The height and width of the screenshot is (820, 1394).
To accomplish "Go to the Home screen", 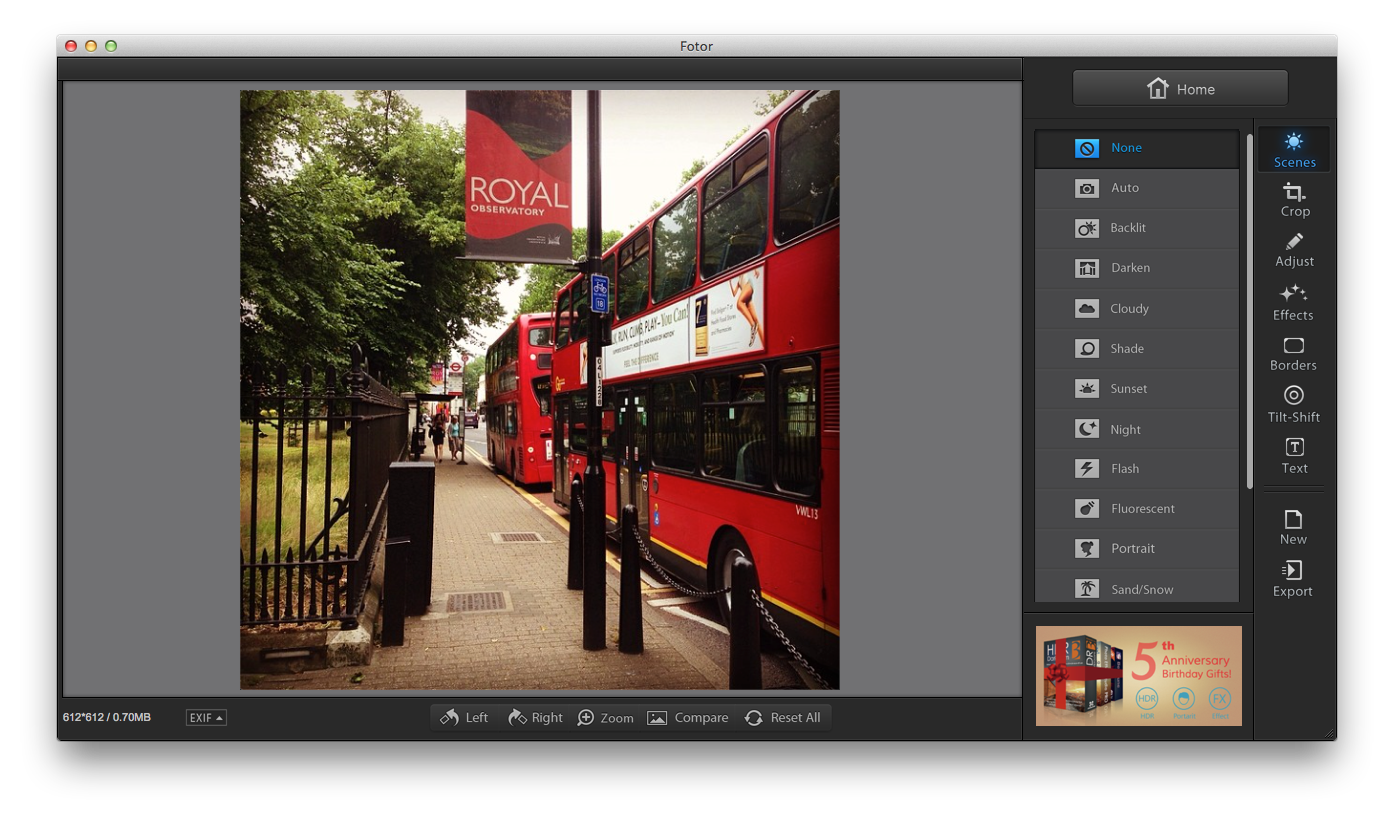I will click(1180, 89).
